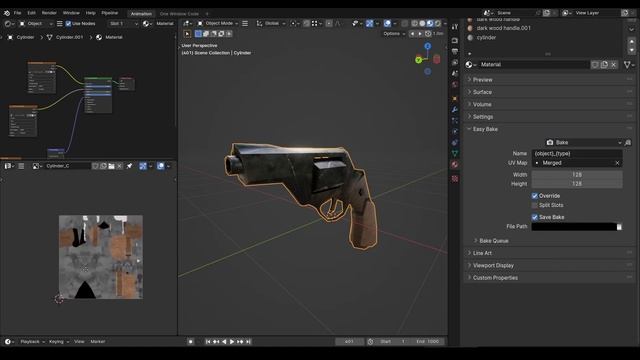The height and width of the screenshot is (360, 640).
Task: Open the Output properties tab icon
Action: pyautogui.click(x=455, y=52)
